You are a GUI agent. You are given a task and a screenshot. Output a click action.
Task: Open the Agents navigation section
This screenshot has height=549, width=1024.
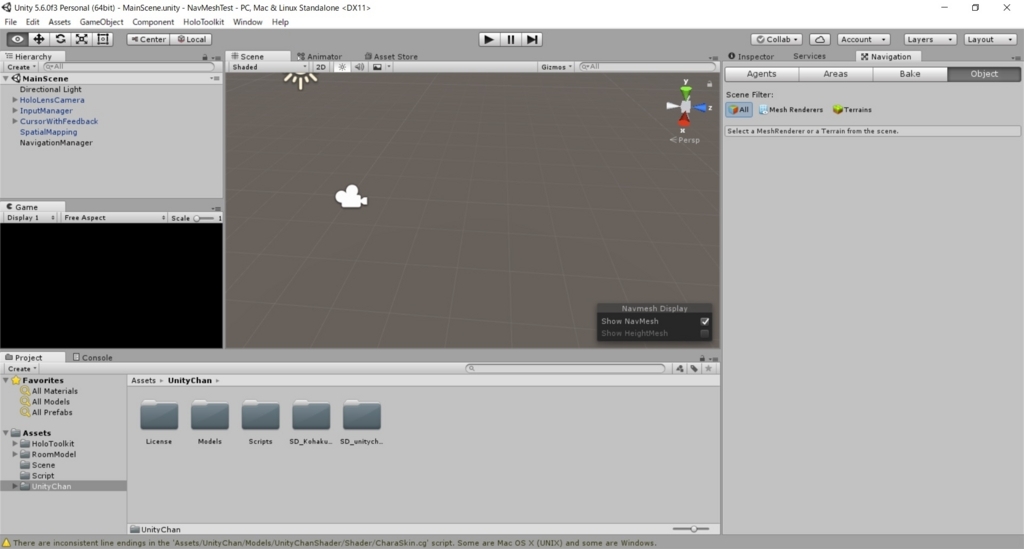761,74
